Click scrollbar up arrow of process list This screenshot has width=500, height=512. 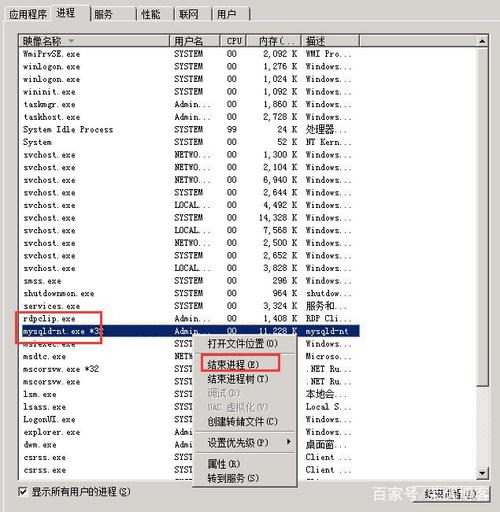pos(482,41)
